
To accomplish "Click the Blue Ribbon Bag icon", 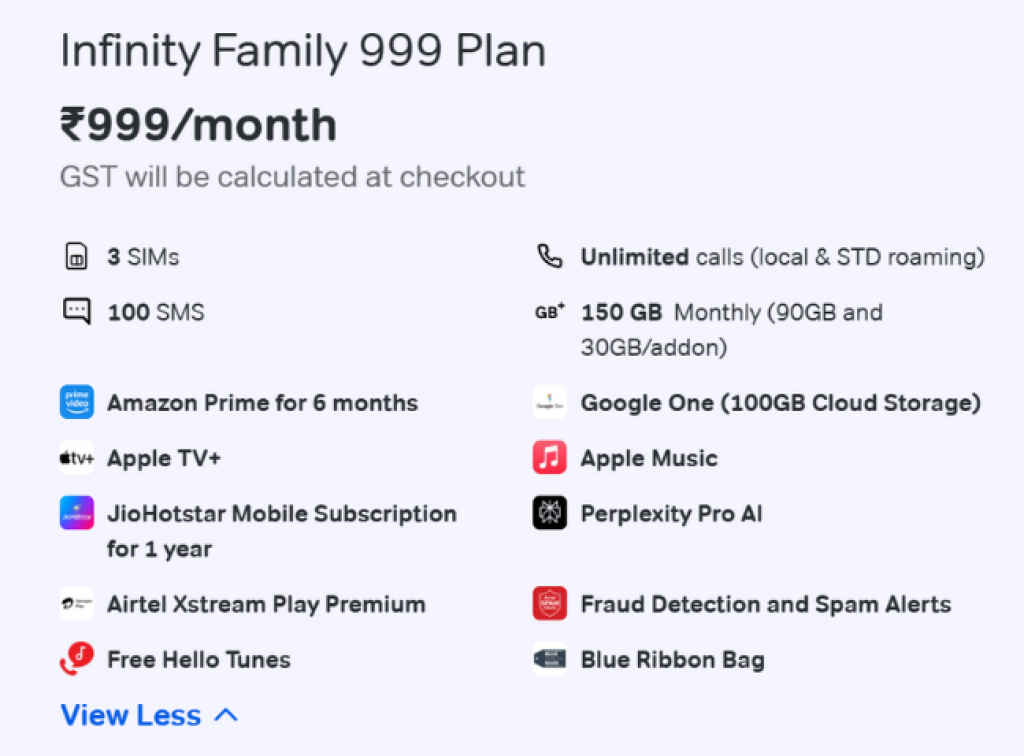I will (x=549, y=659).
